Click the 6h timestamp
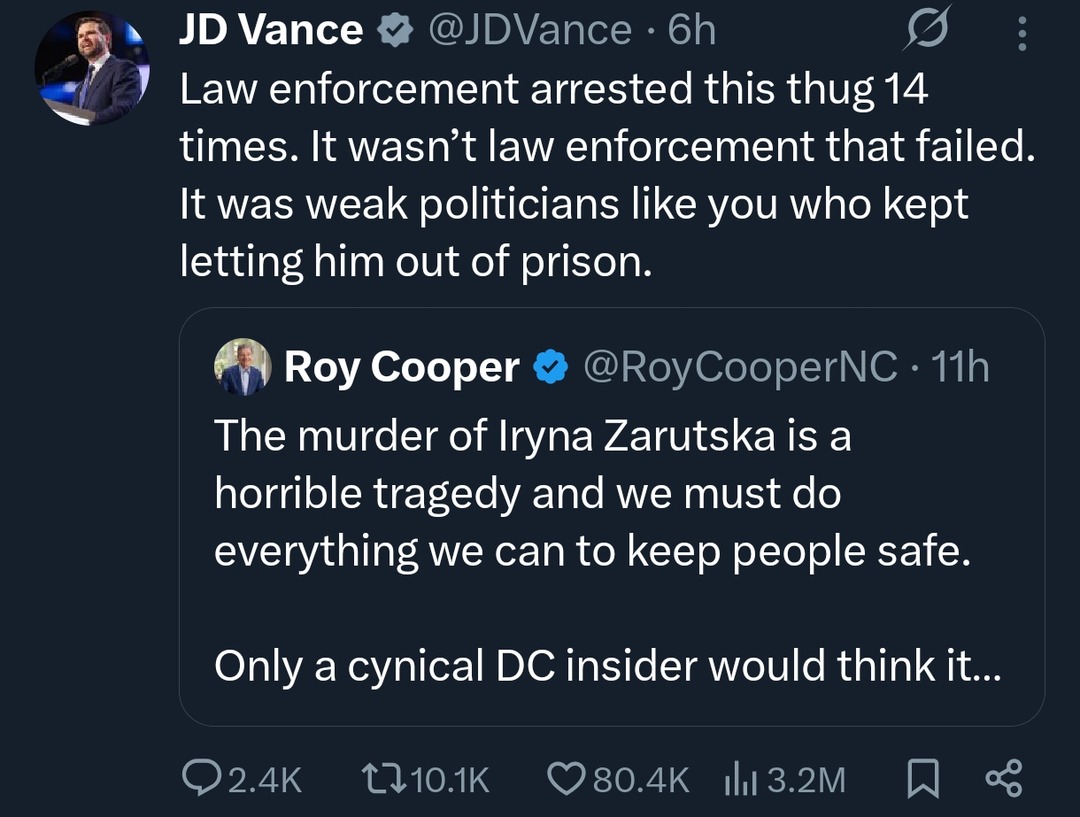 692,32
